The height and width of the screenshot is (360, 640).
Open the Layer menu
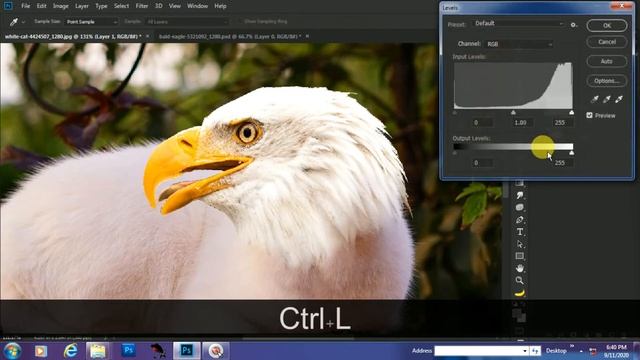82,6
